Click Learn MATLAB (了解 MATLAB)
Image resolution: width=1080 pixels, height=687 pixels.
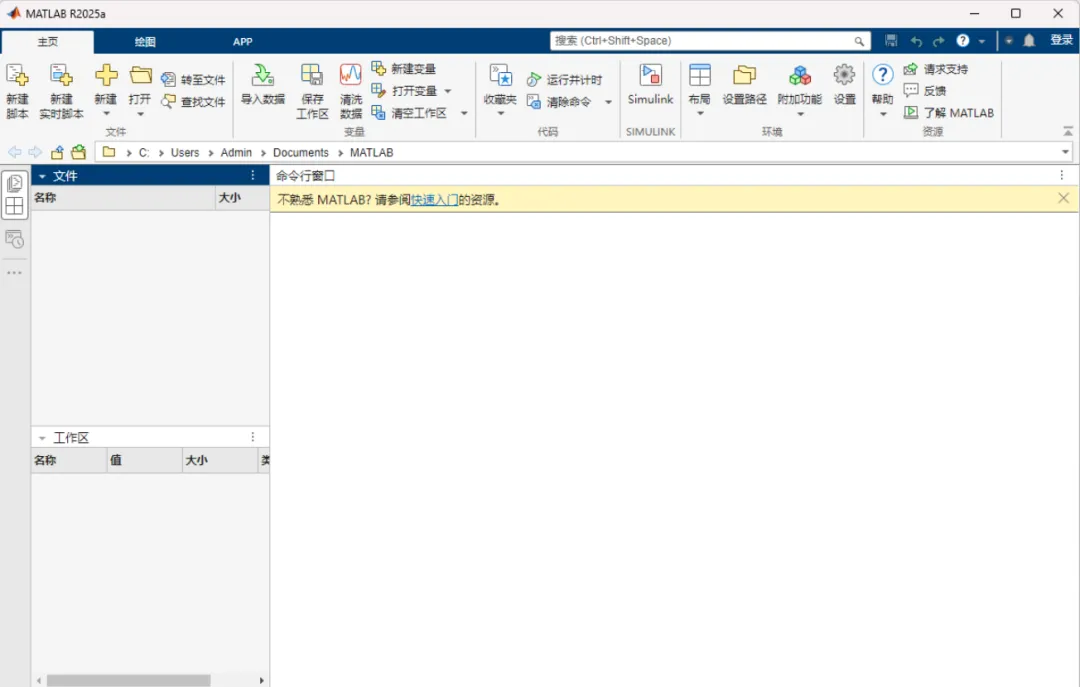[x=949, y=112]
